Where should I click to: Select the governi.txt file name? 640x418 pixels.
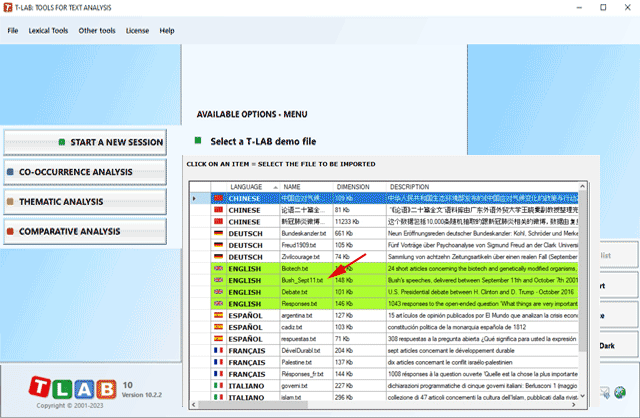pyautogui.click(x=295, y=386)
